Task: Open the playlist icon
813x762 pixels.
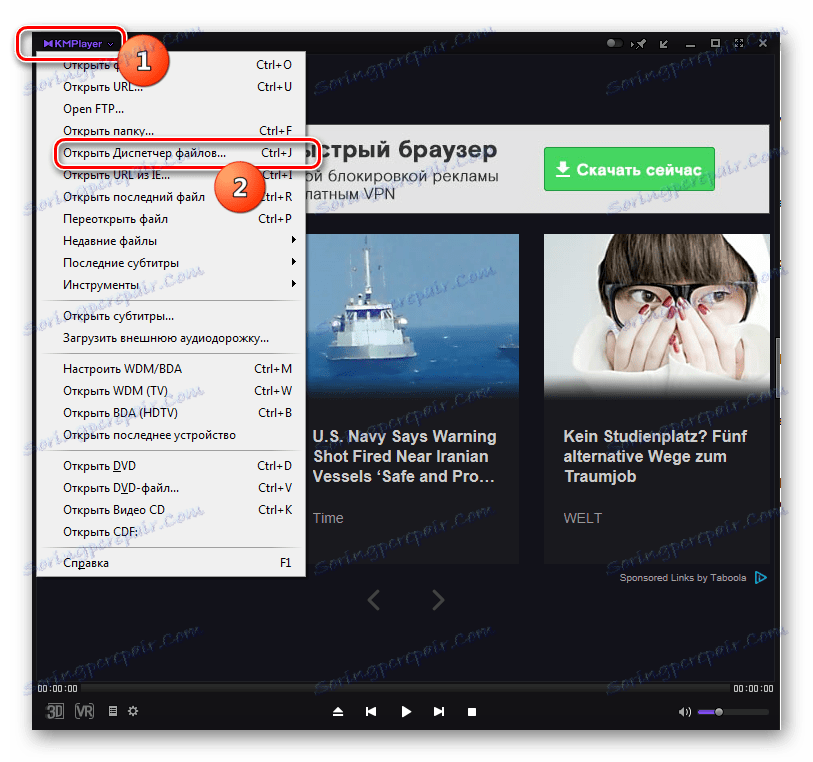Action: point(113,711)
